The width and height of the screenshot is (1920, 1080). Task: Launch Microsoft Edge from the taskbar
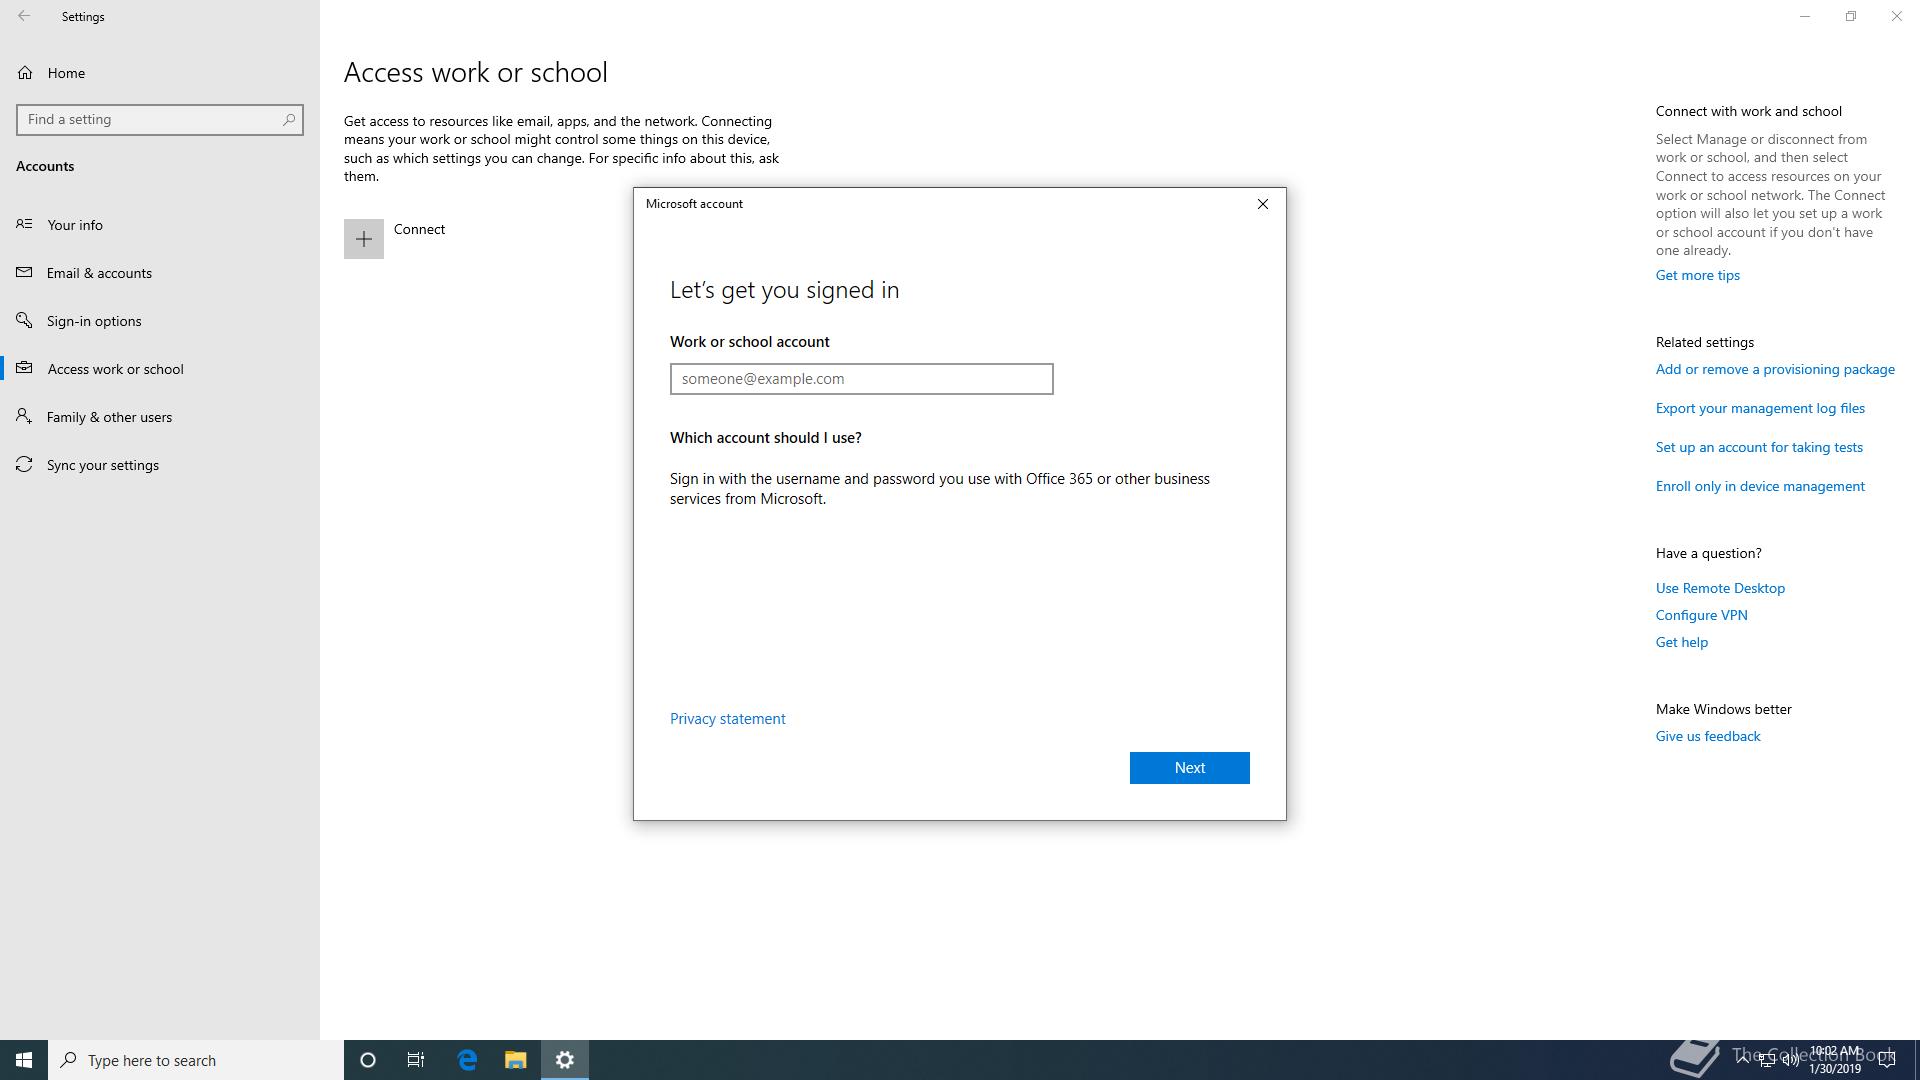pyautogui.click(x=467, y=1060)
